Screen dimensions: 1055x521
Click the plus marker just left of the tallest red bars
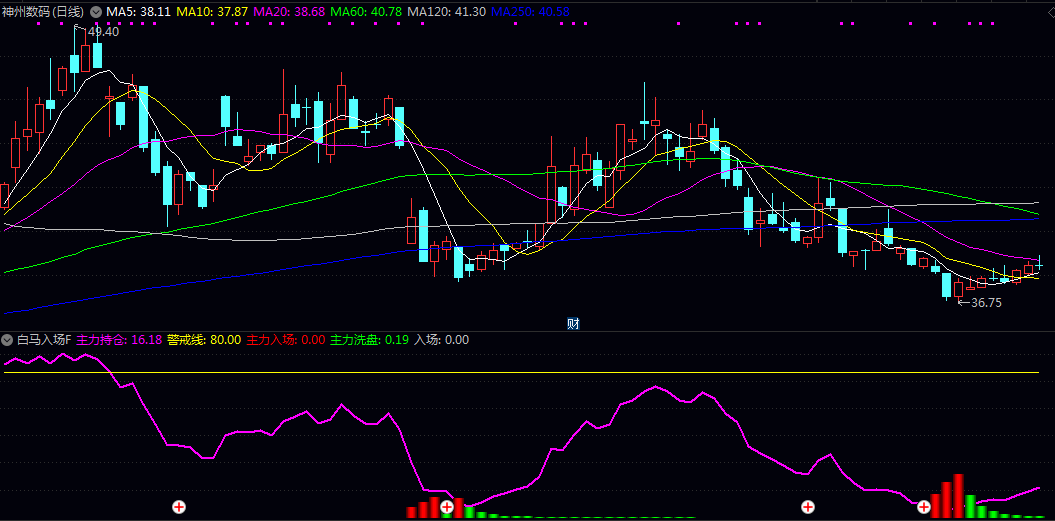(924, 506)
